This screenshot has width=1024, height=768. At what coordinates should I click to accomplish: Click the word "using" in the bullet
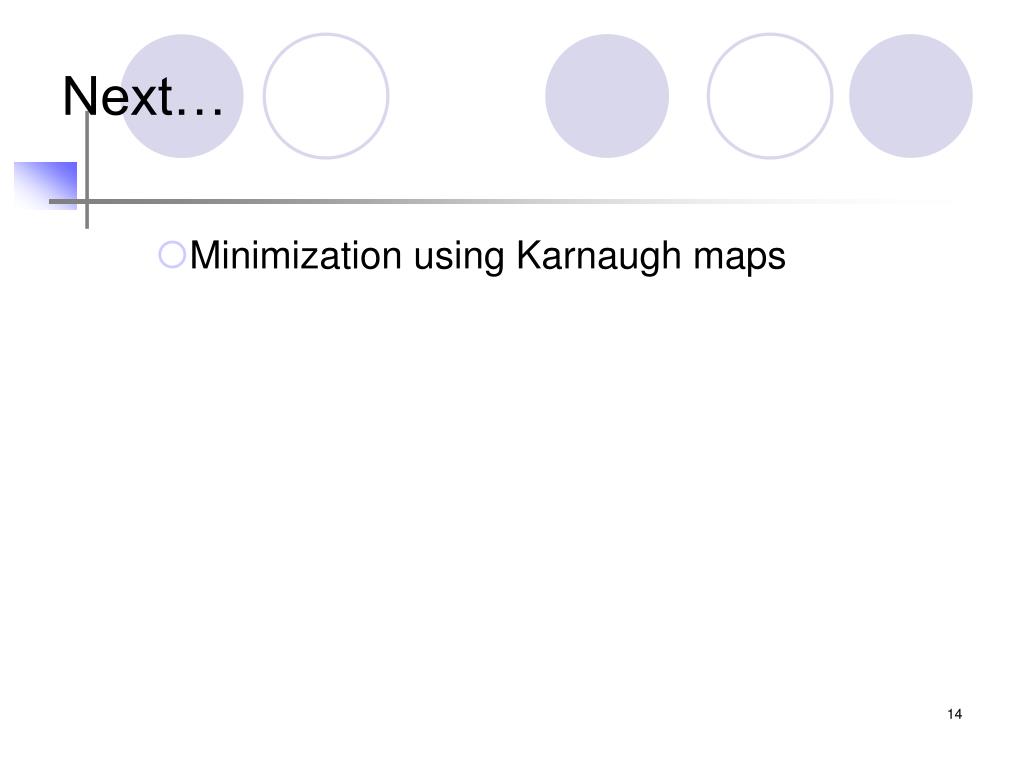(x=459, y=257)
